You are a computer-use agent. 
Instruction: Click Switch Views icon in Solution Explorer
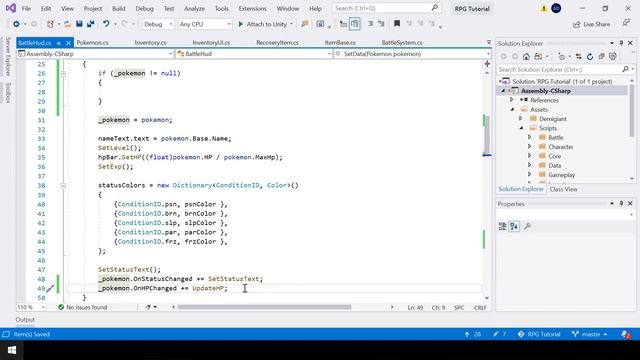[538, 57]
